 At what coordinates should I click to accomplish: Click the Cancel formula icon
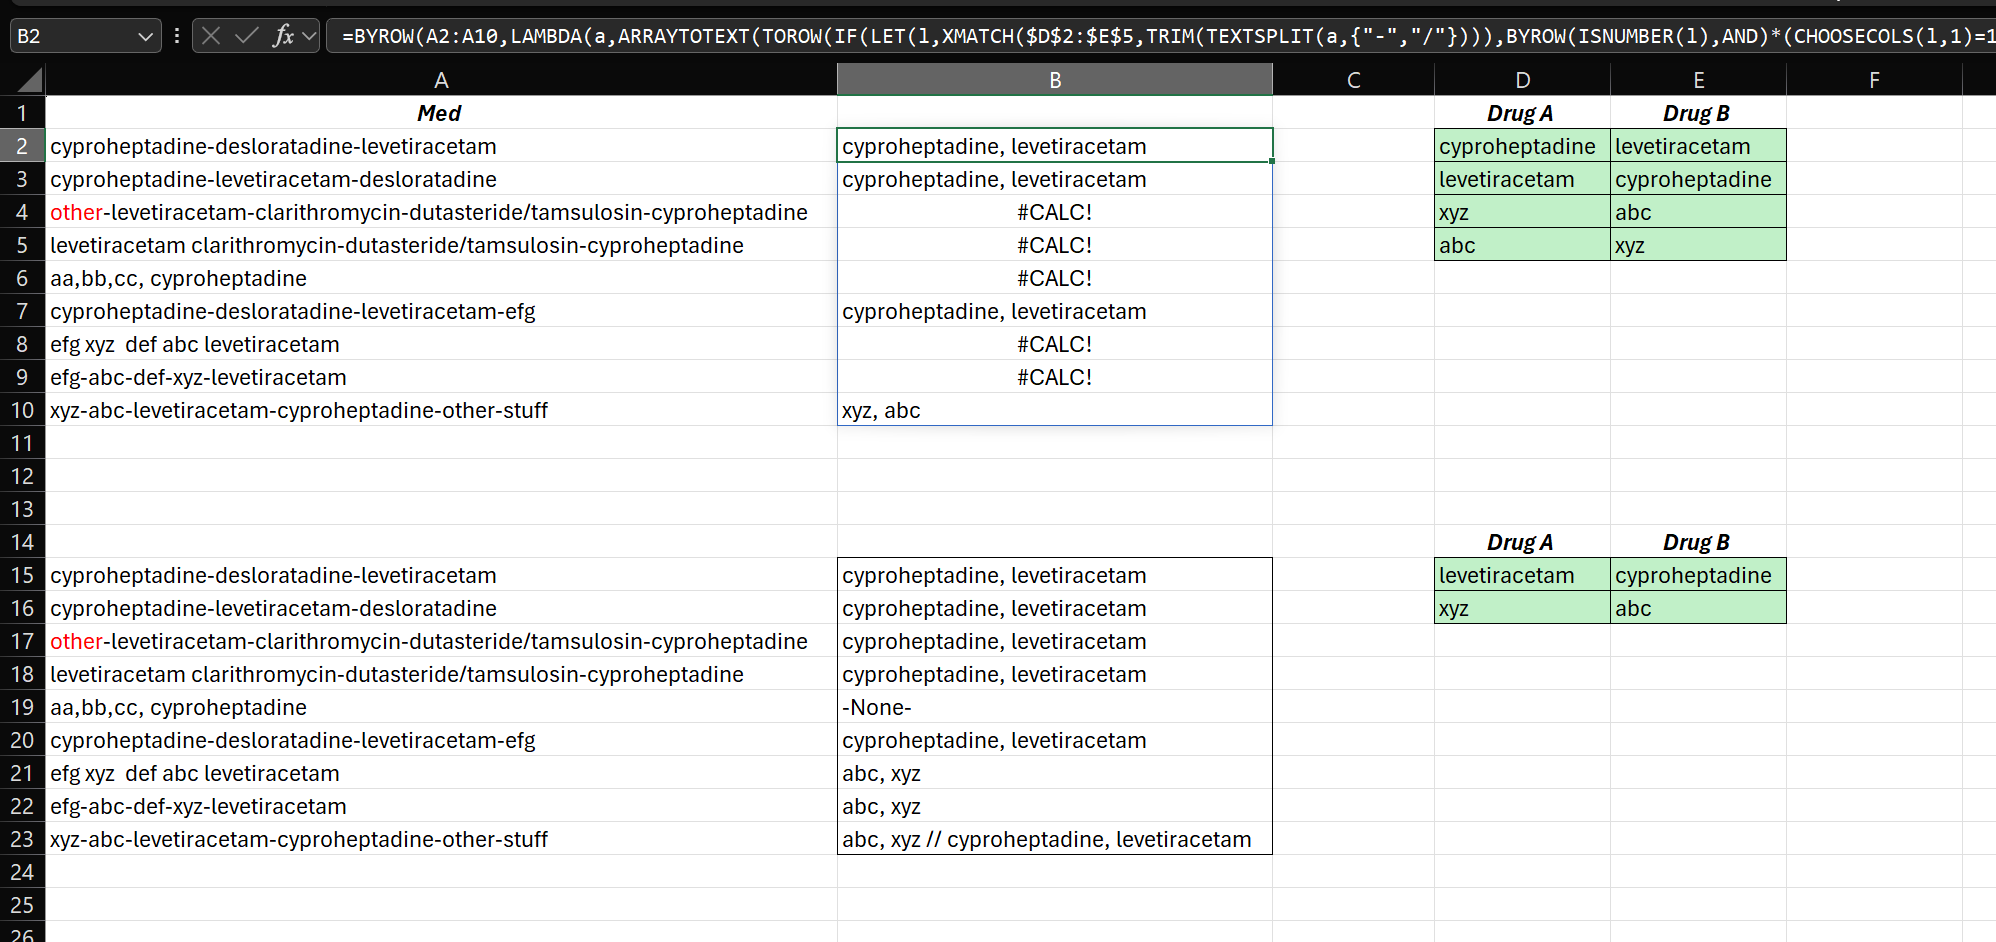coord(210,36)
